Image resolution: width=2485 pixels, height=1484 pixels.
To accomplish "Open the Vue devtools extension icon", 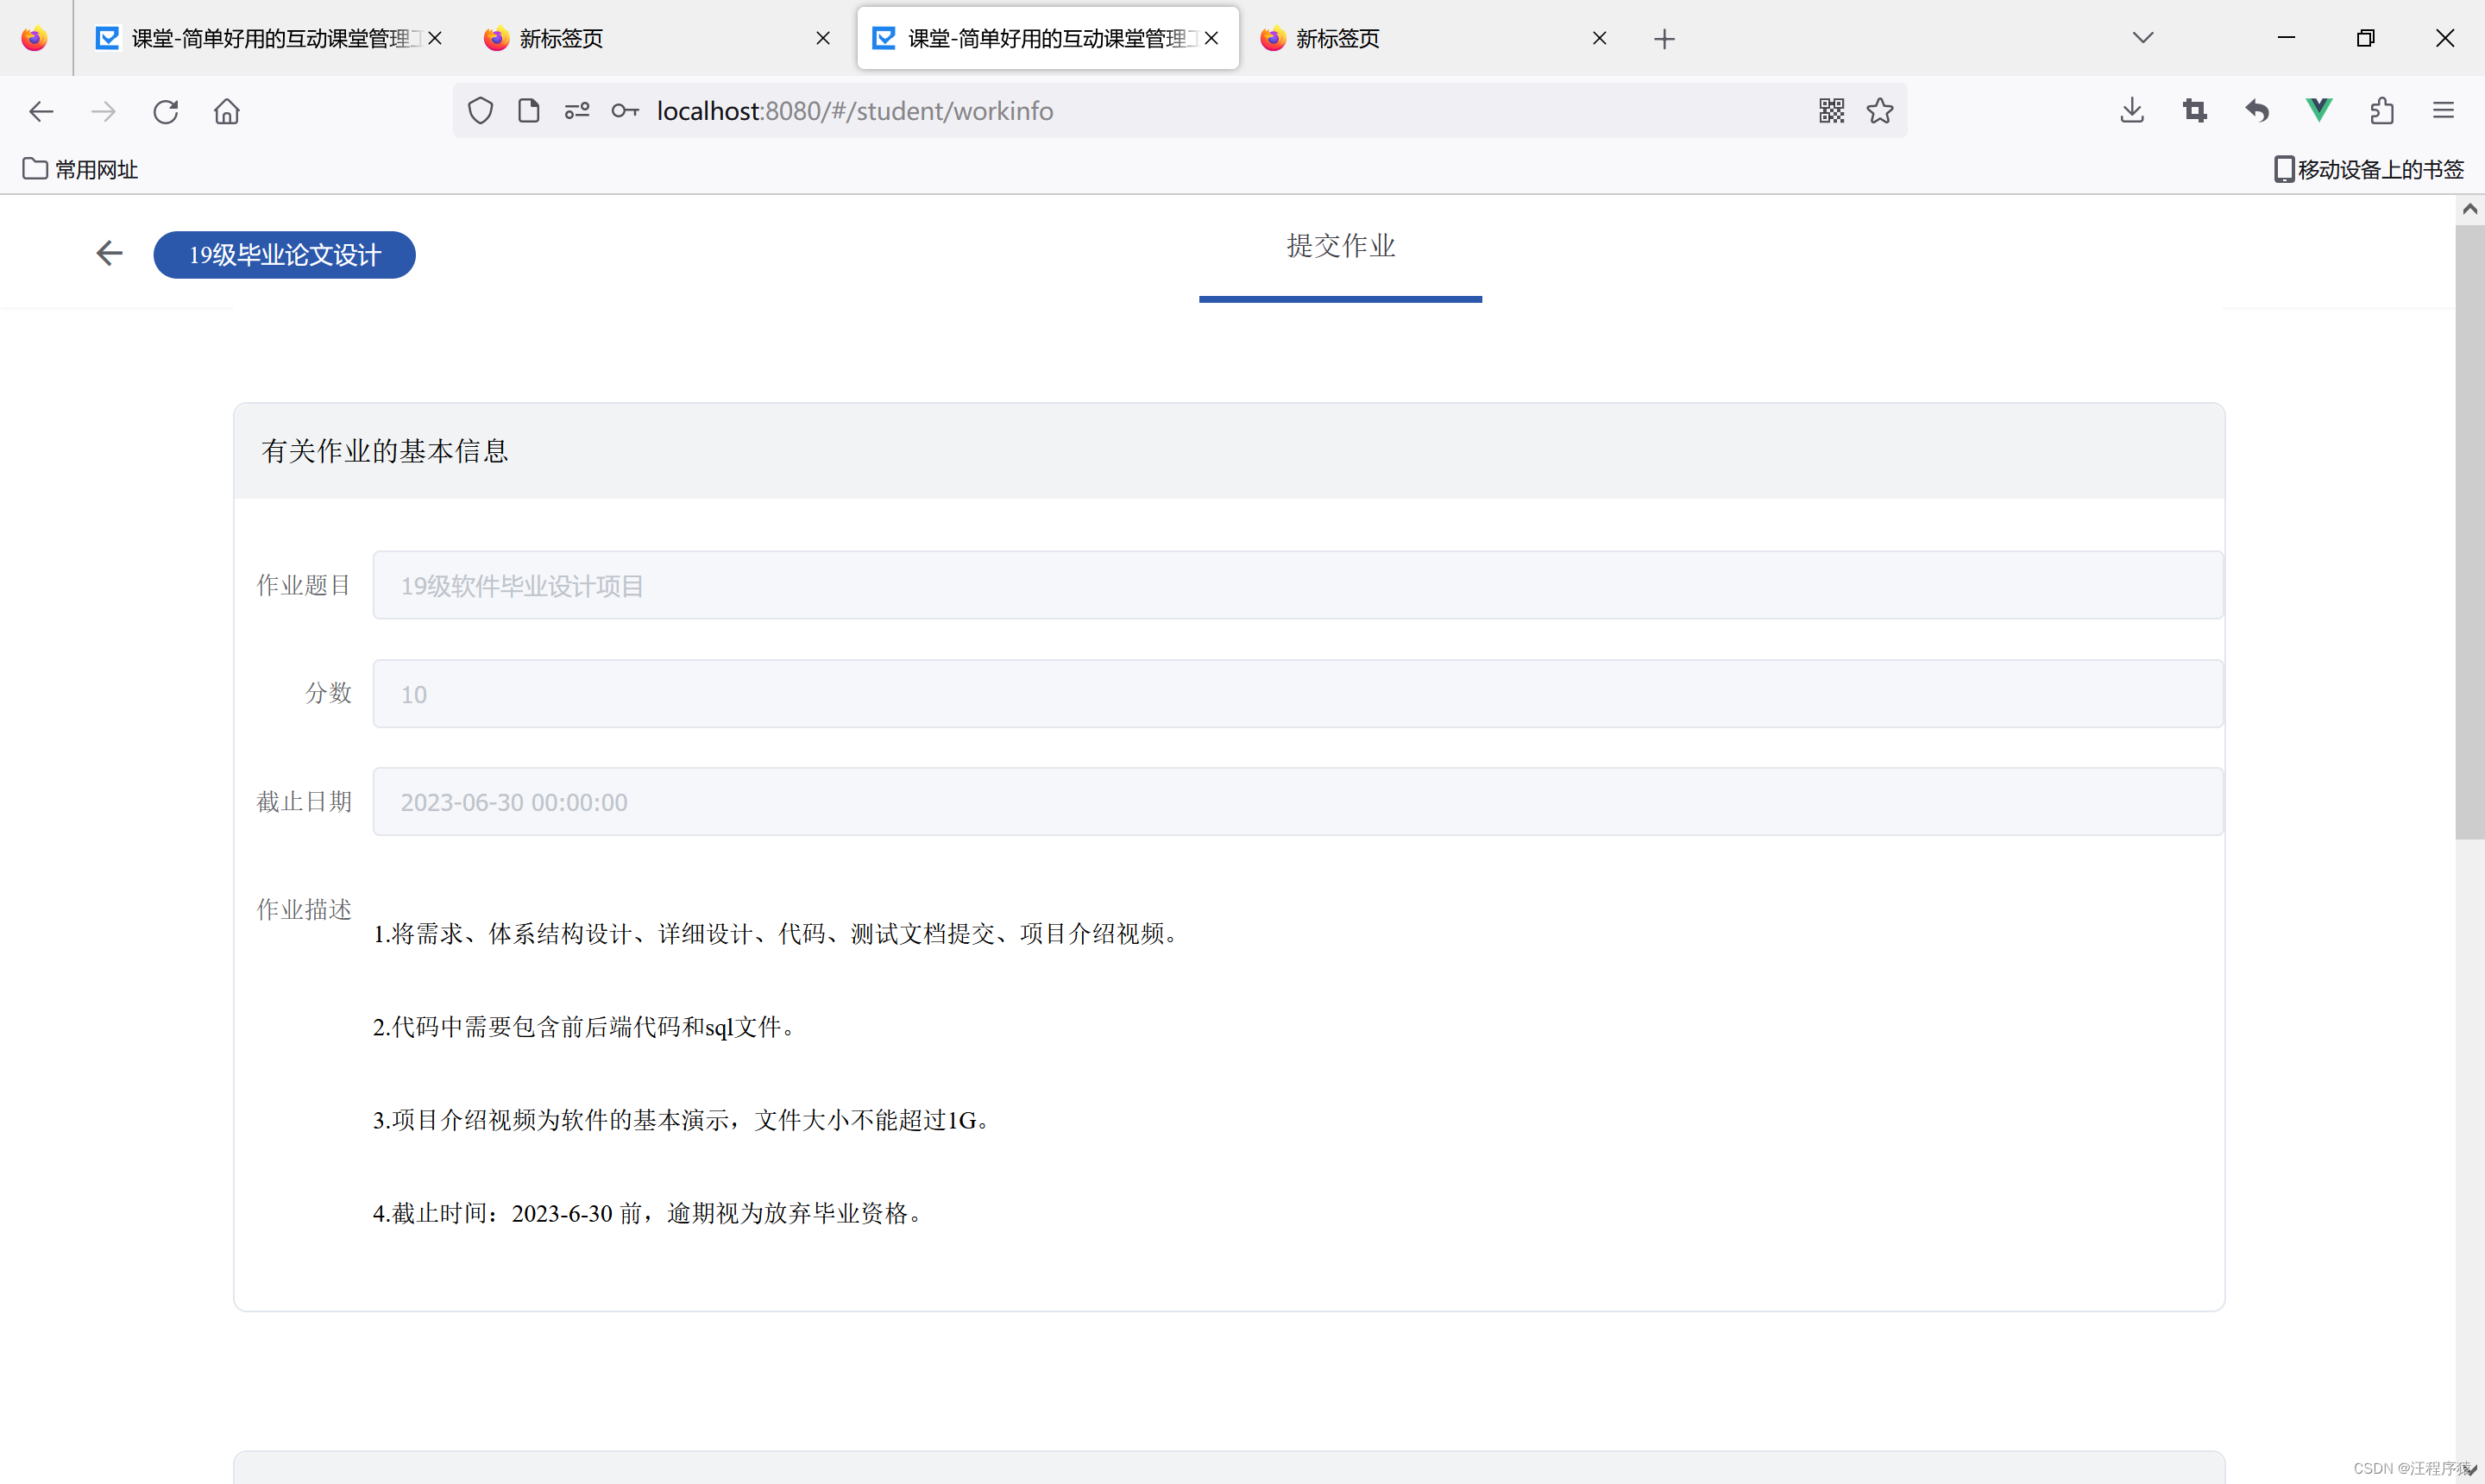I will coord(2319,111).
